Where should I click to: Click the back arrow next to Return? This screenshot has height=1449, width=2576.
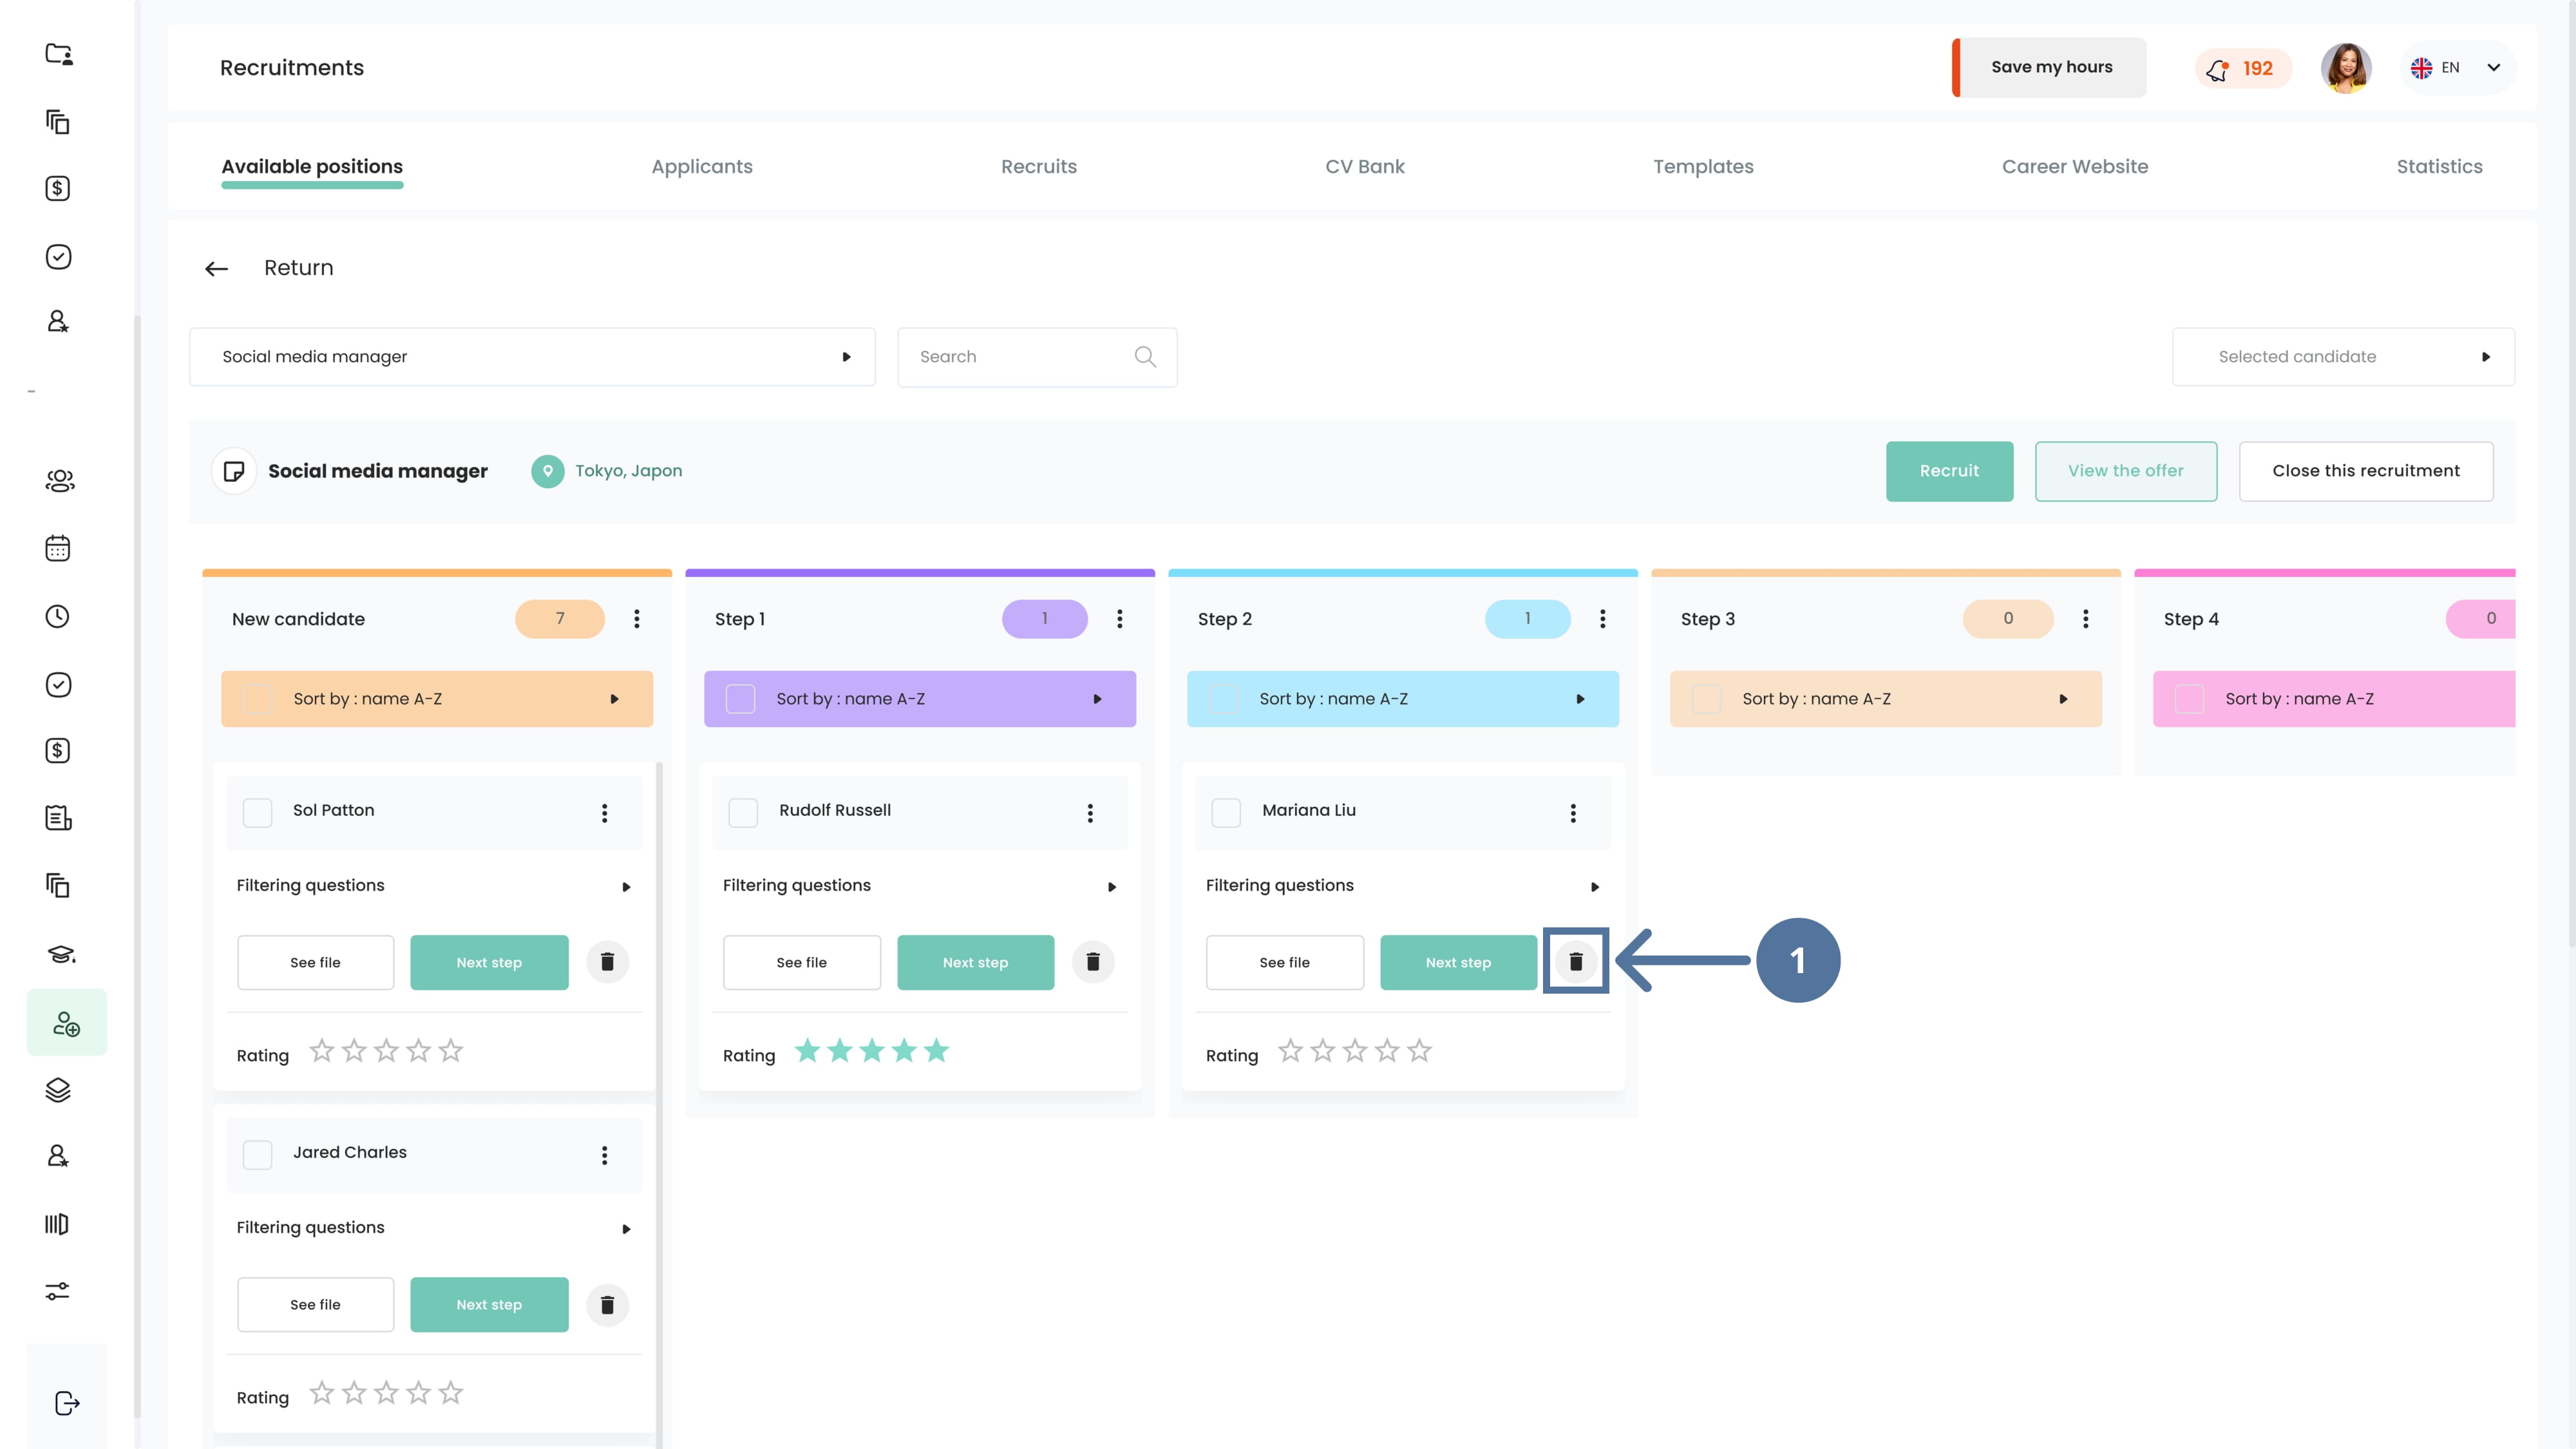pyautogui.click(x=217, y=268)
